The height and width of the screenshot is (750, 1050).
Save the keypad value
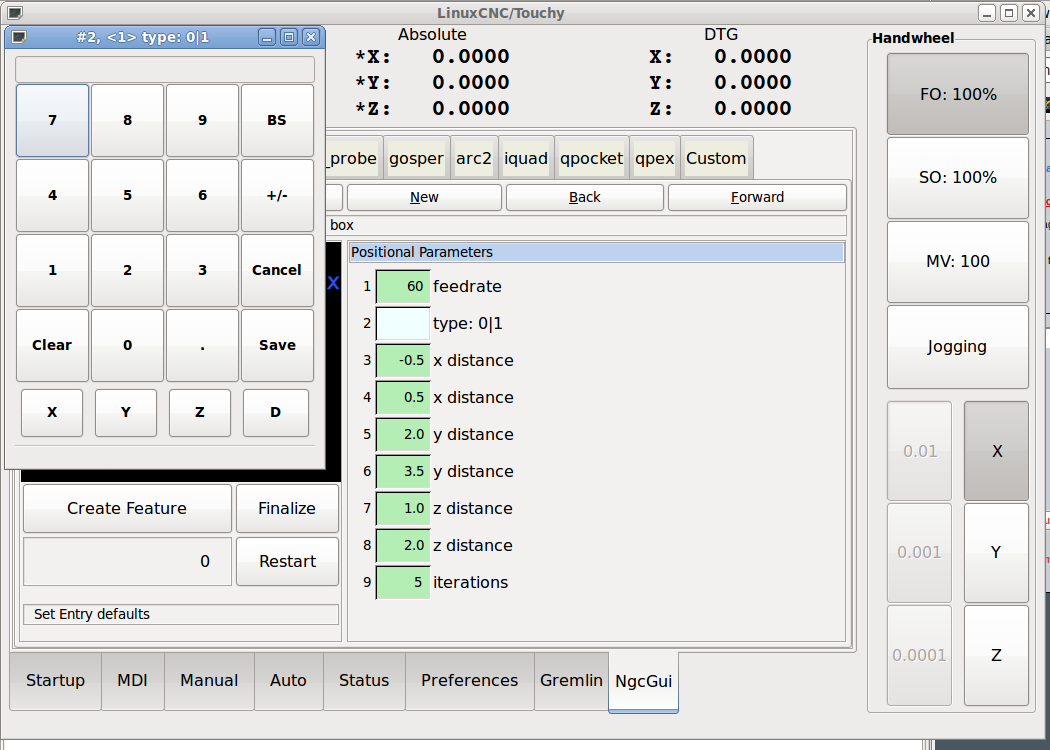point(277,346)
